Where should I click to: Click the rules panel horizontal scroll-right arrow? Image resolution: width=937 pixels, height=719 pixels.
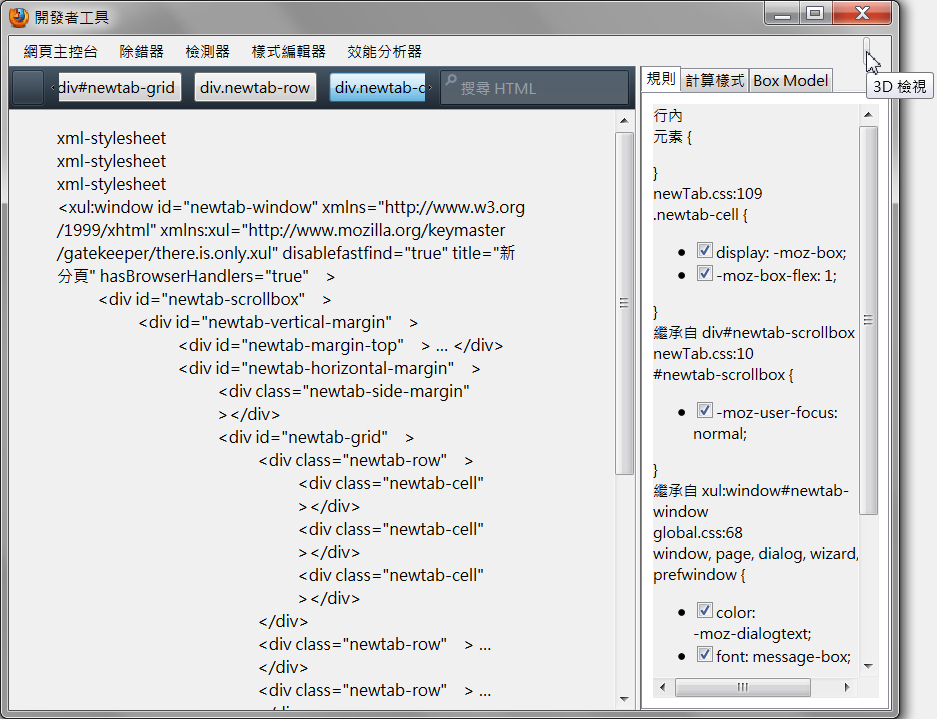(848, 688)
